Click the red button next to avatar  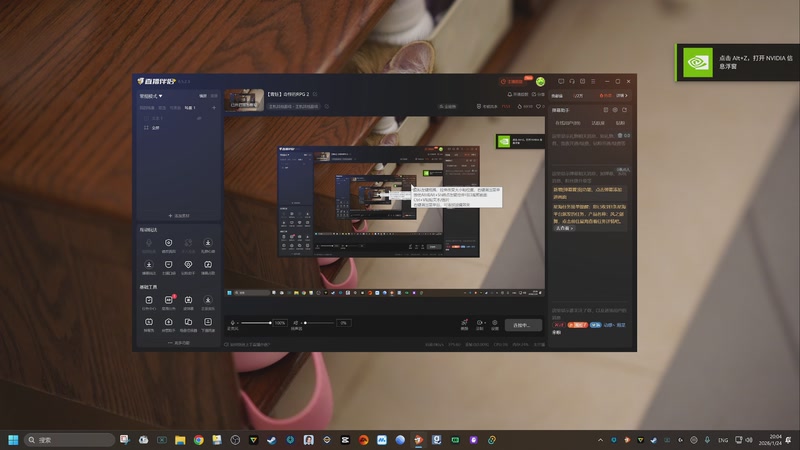click(515, 82)
